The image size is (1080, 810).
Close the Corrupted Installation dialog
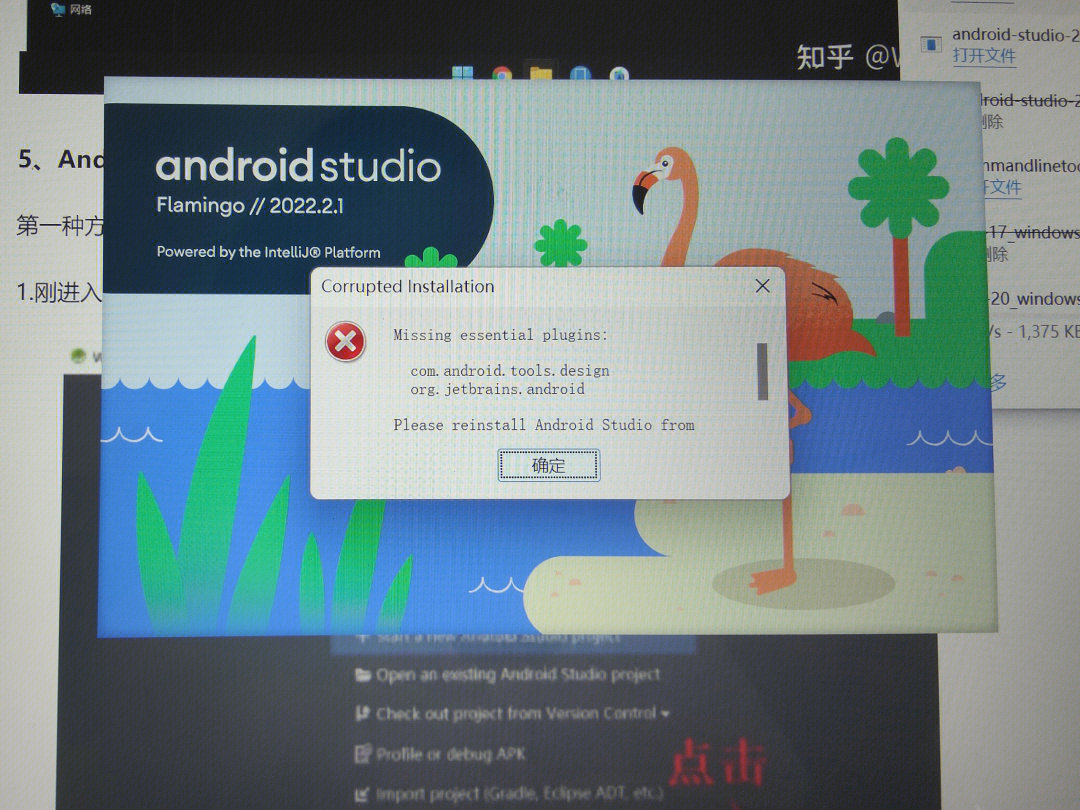click(x=762, y=286)
